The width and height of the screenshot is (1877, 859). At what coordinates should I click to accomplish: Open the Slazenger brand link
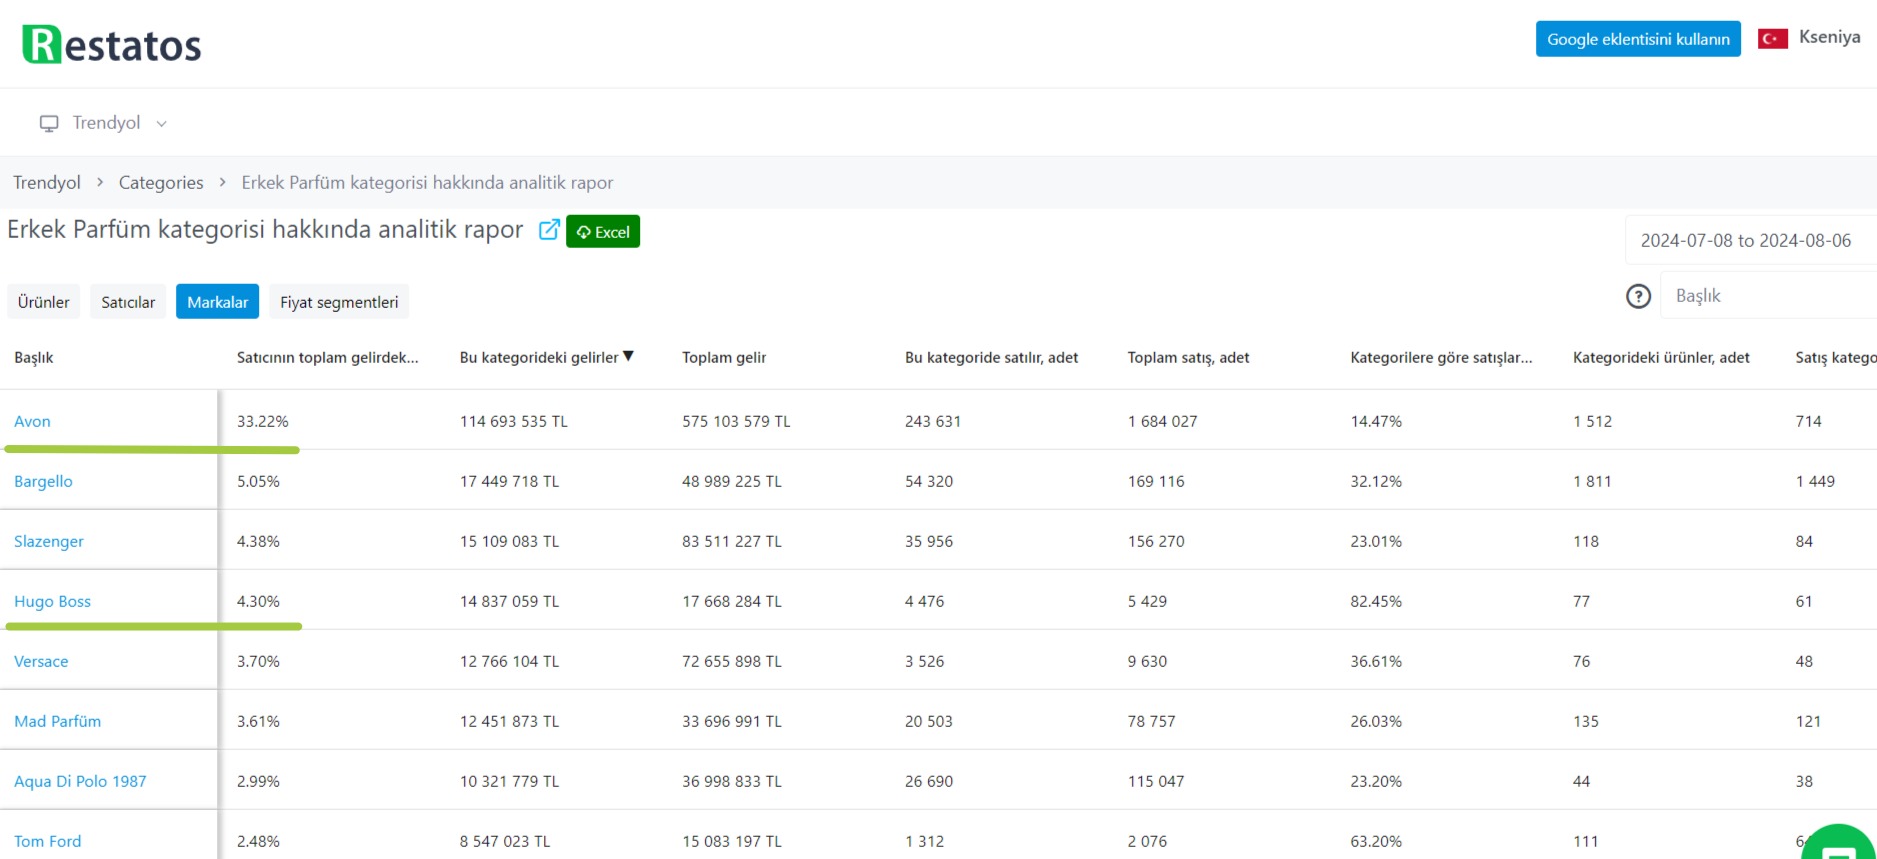[x=49, y=541]
